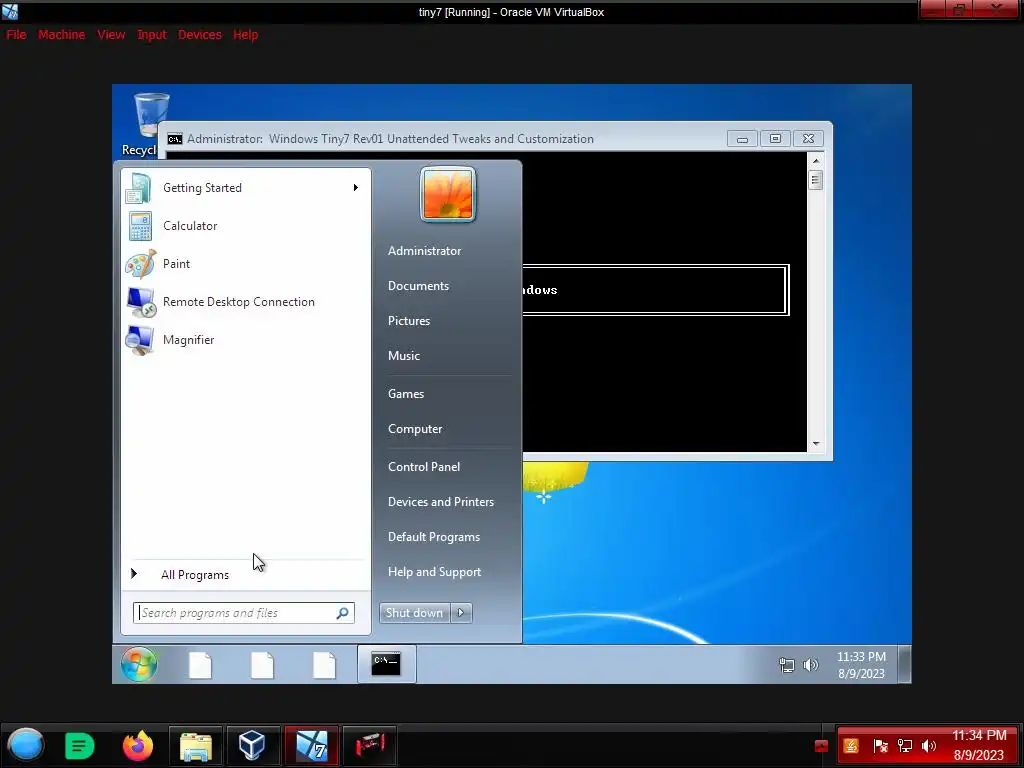Click the command prompt taskbar button
Viewport: 1024px width, 768px height.
pyautogui.click(x=386, y=664)
